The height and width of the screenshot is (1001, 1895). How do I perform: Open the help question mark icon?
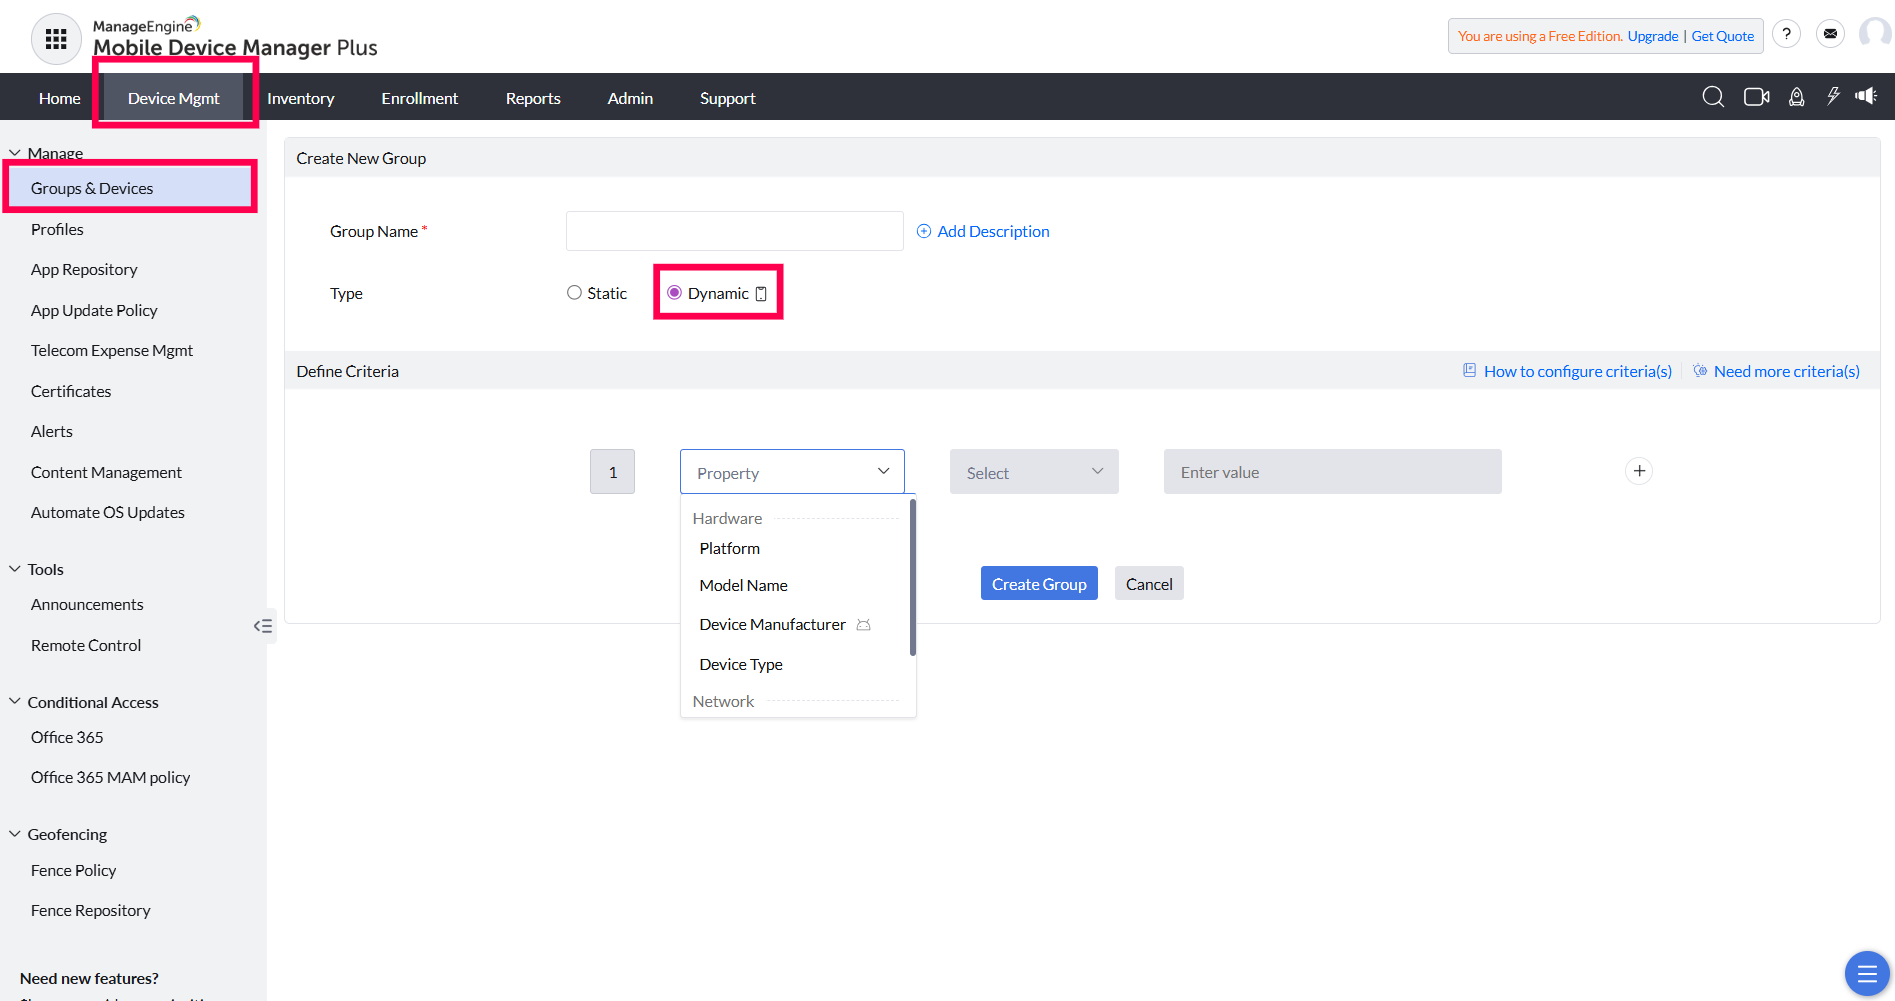[x=1786, y=34]
